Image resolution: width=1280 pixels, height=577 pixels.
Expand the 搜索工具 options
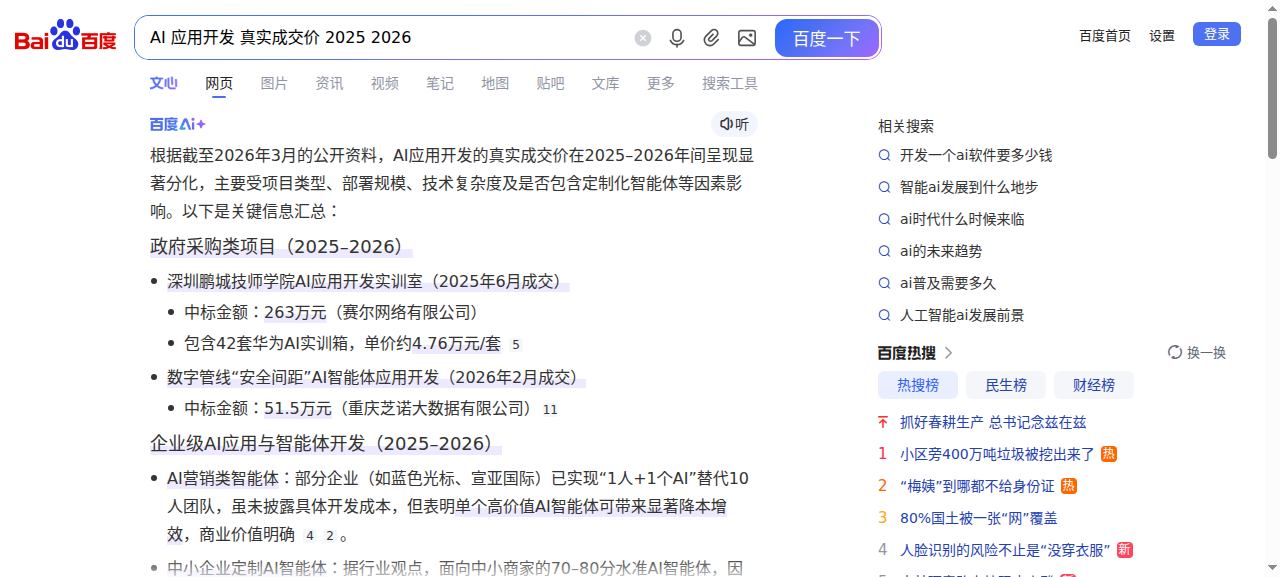coord(729,83)
